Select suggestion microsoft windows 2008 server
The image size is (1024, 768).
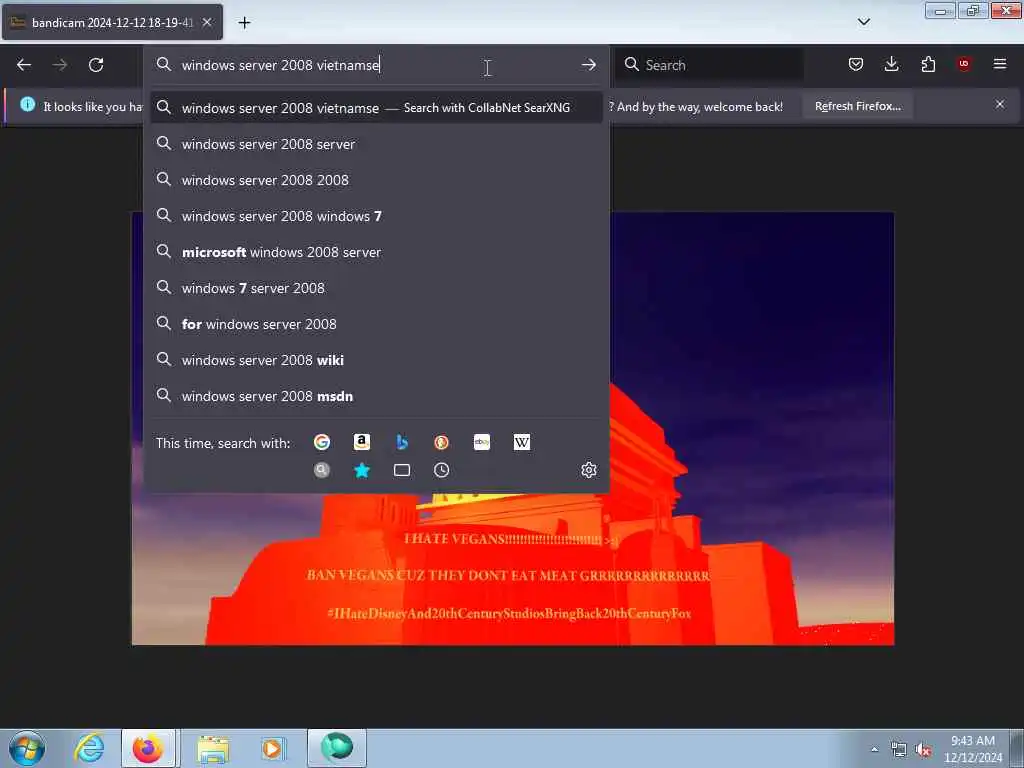pos(376,251)
